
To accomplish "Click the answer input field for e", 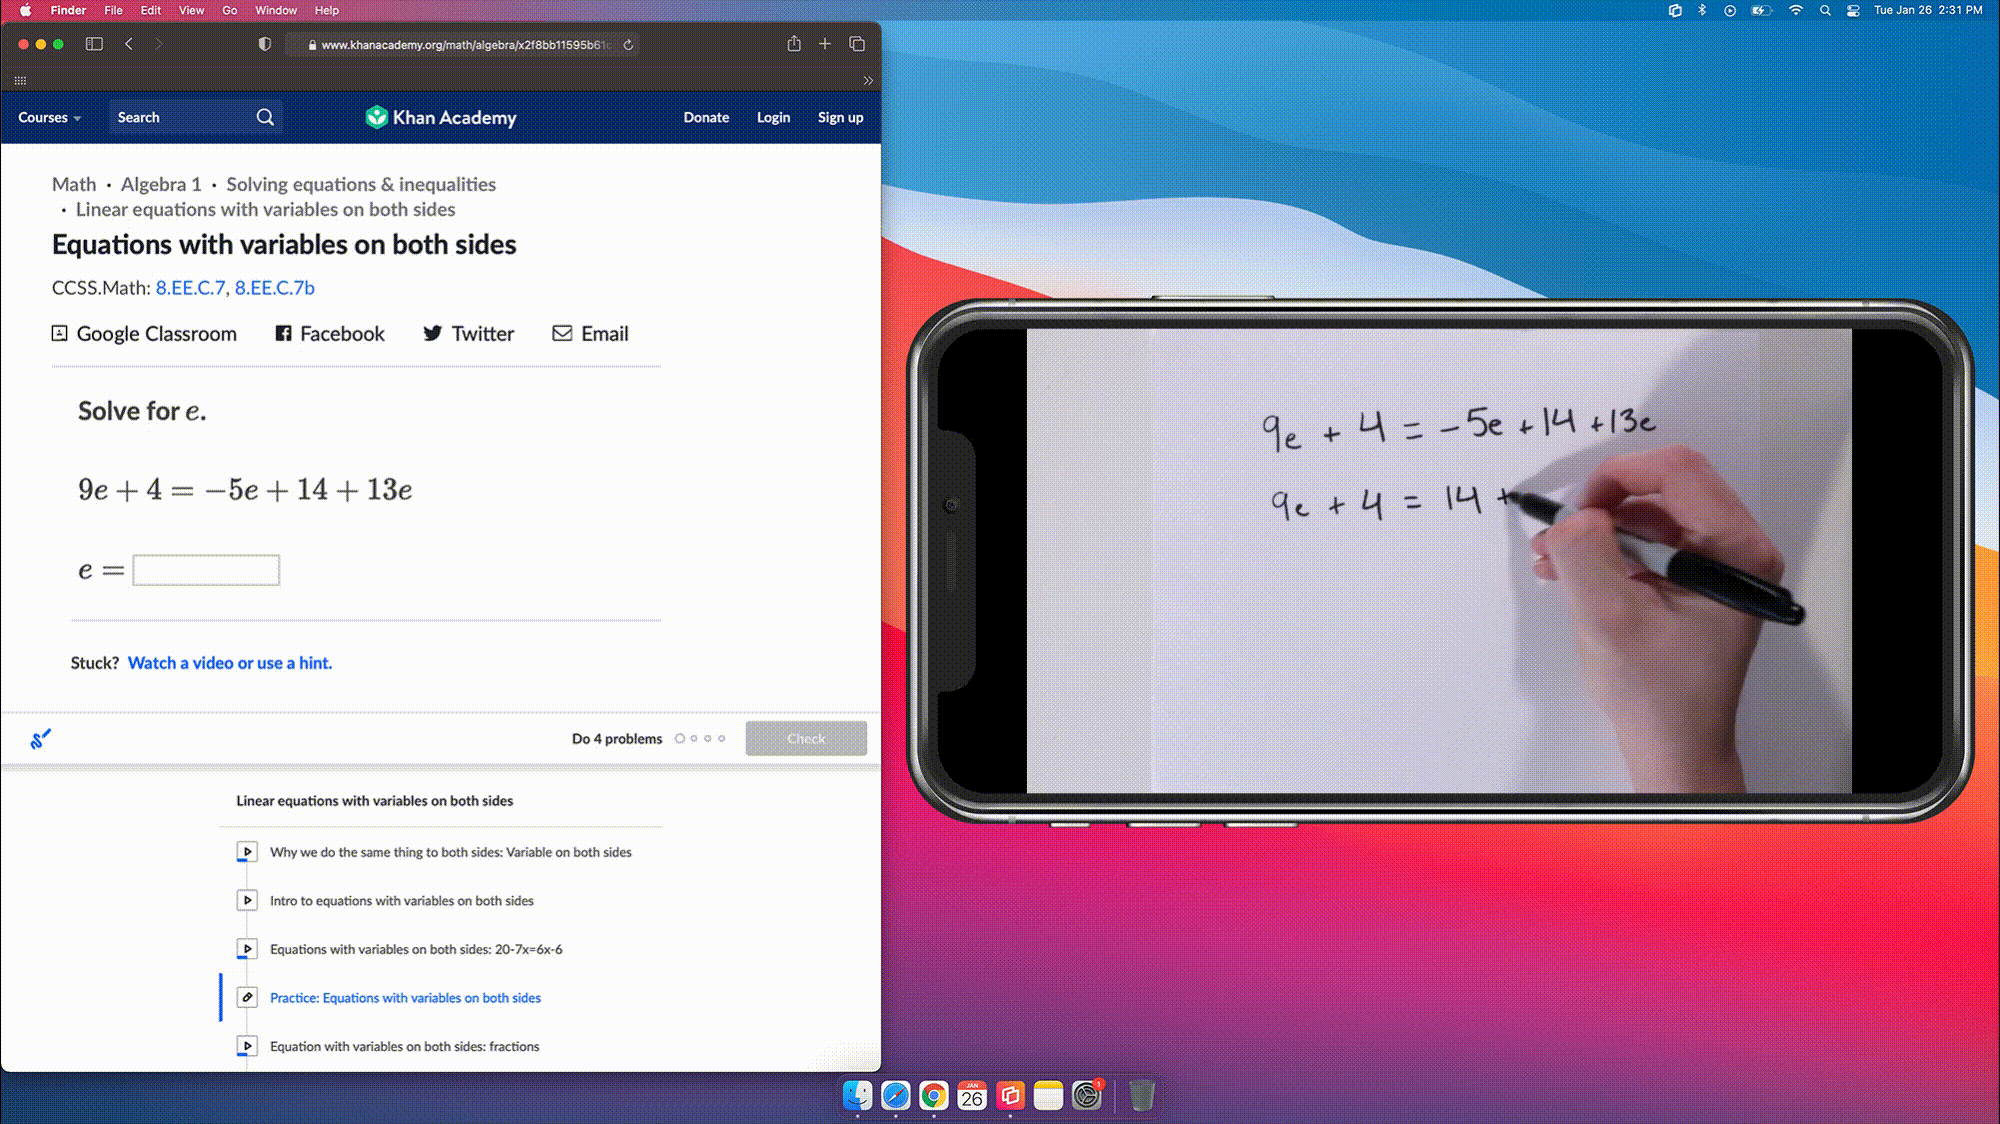I will point(205,569).
